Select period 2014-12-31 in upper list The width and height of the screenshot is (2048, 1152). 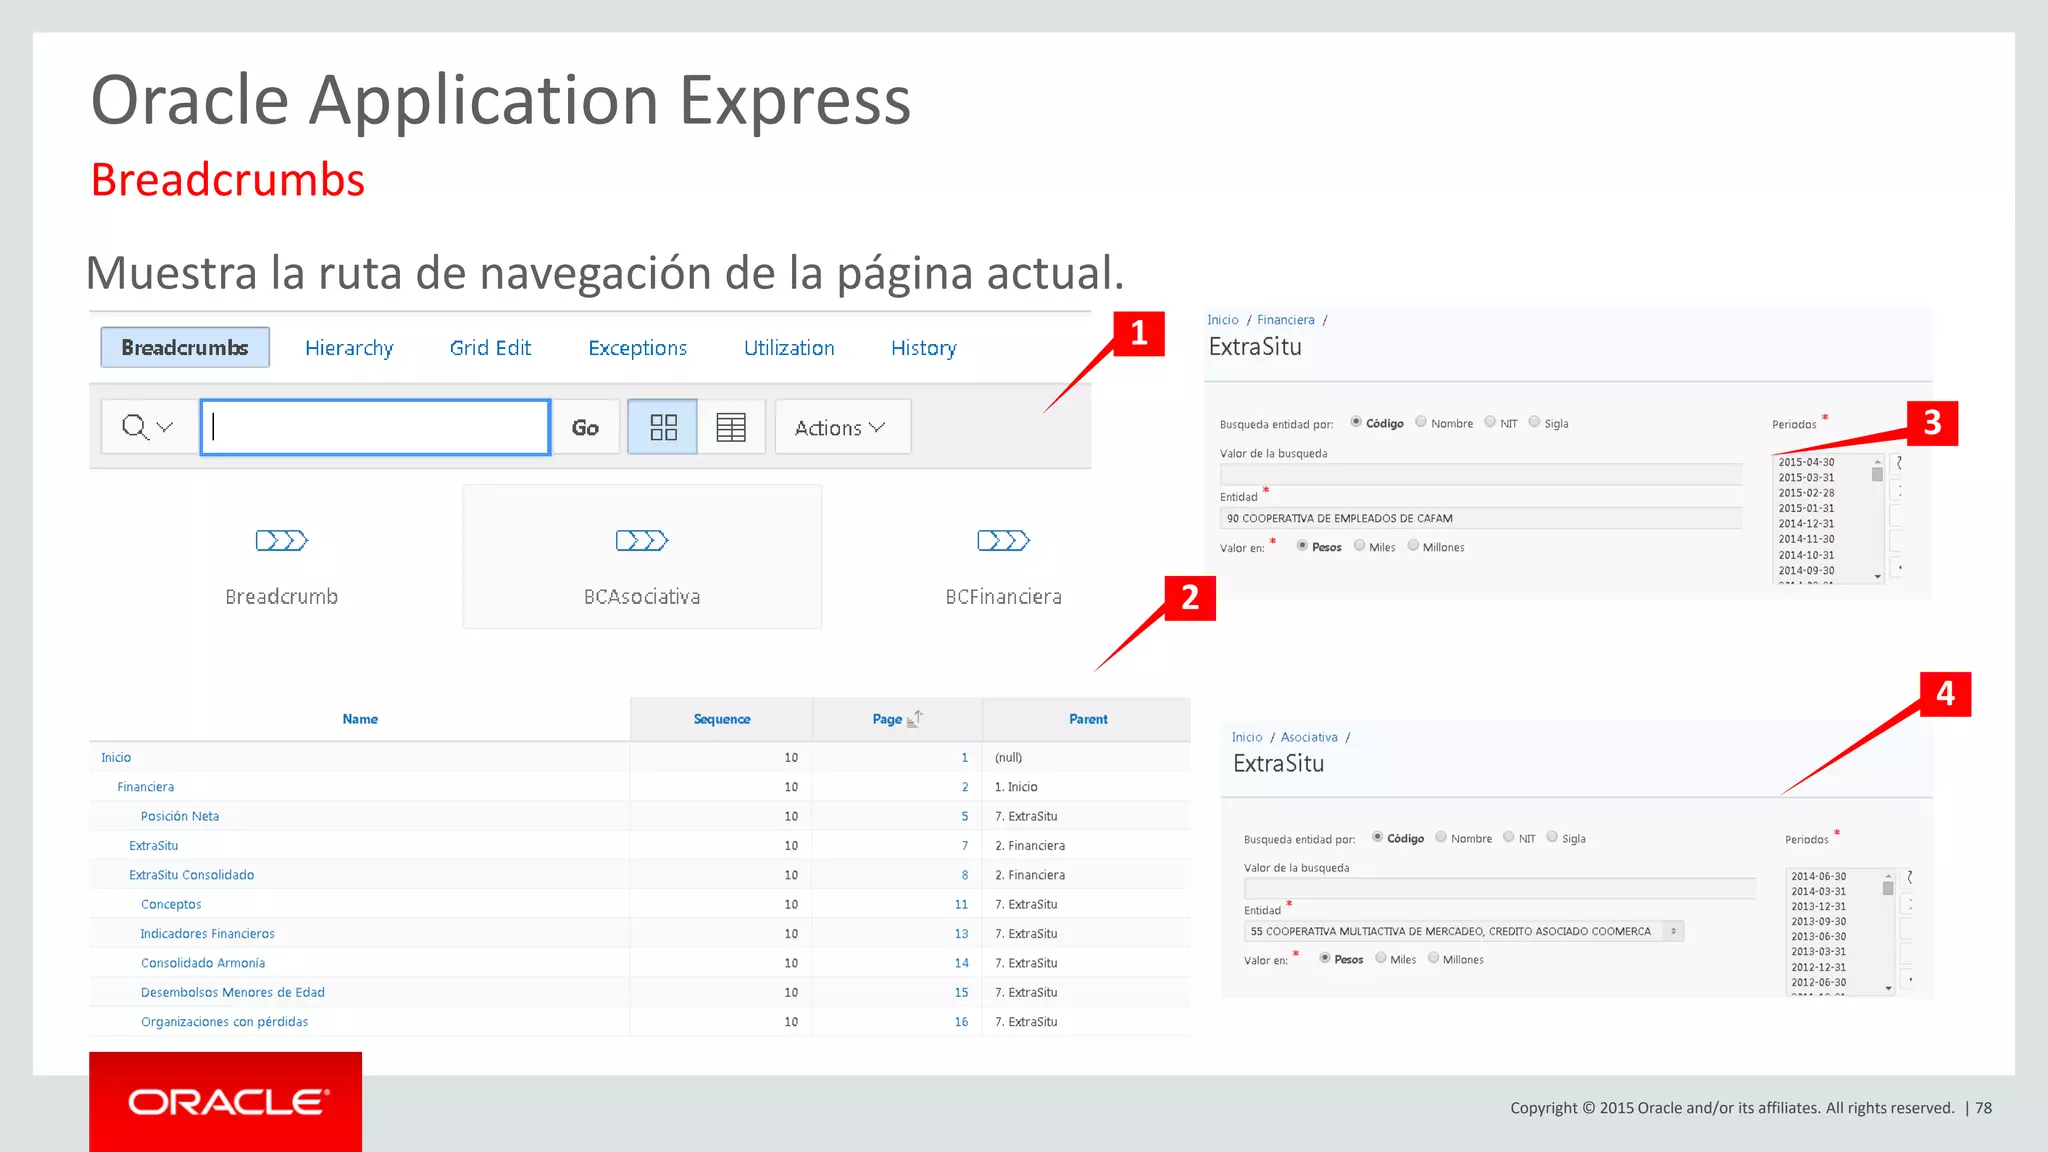point(1806,524)
